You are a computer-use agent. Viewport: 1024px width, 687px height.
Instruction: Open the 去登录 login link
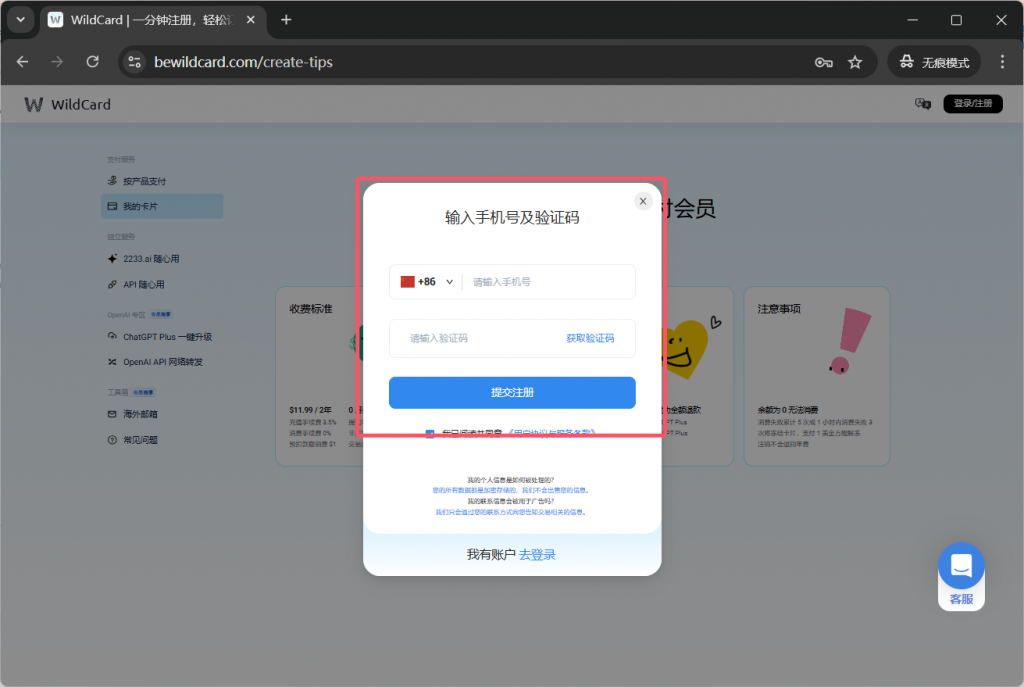pyautogui.click(x=537, y=554)
